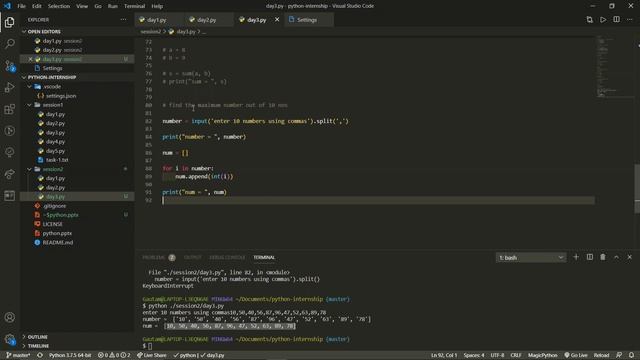Viewport: 640px width, 360px height.
Task: Open the Source Control view
Action: [x=9, y=66]
